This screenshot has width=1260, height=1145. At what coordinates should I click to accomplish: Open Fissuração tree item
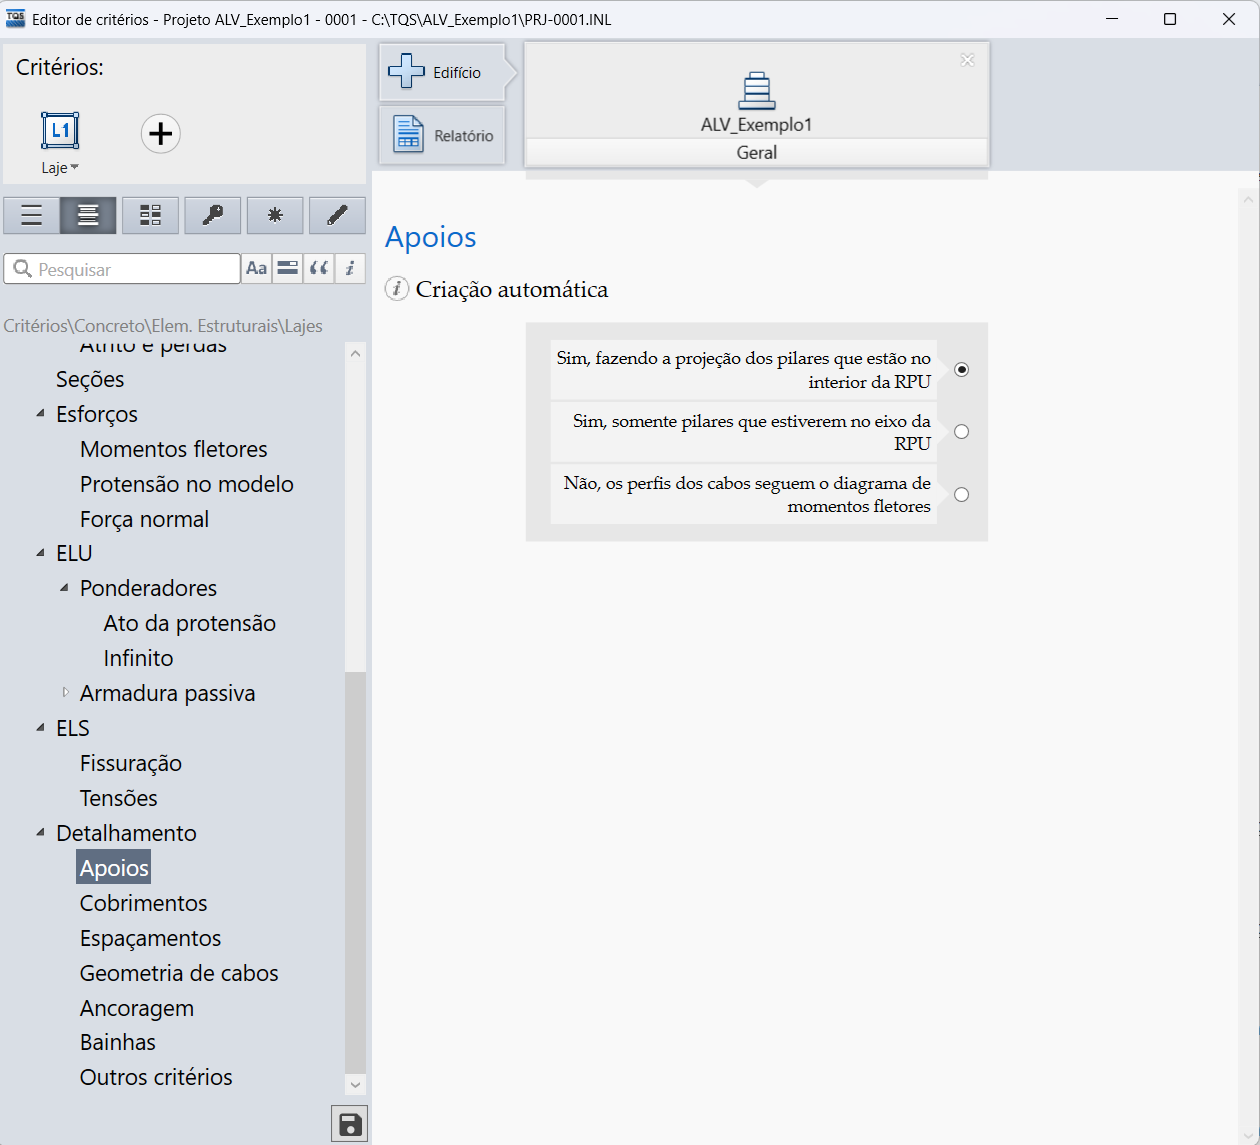(x=131, y=763)
